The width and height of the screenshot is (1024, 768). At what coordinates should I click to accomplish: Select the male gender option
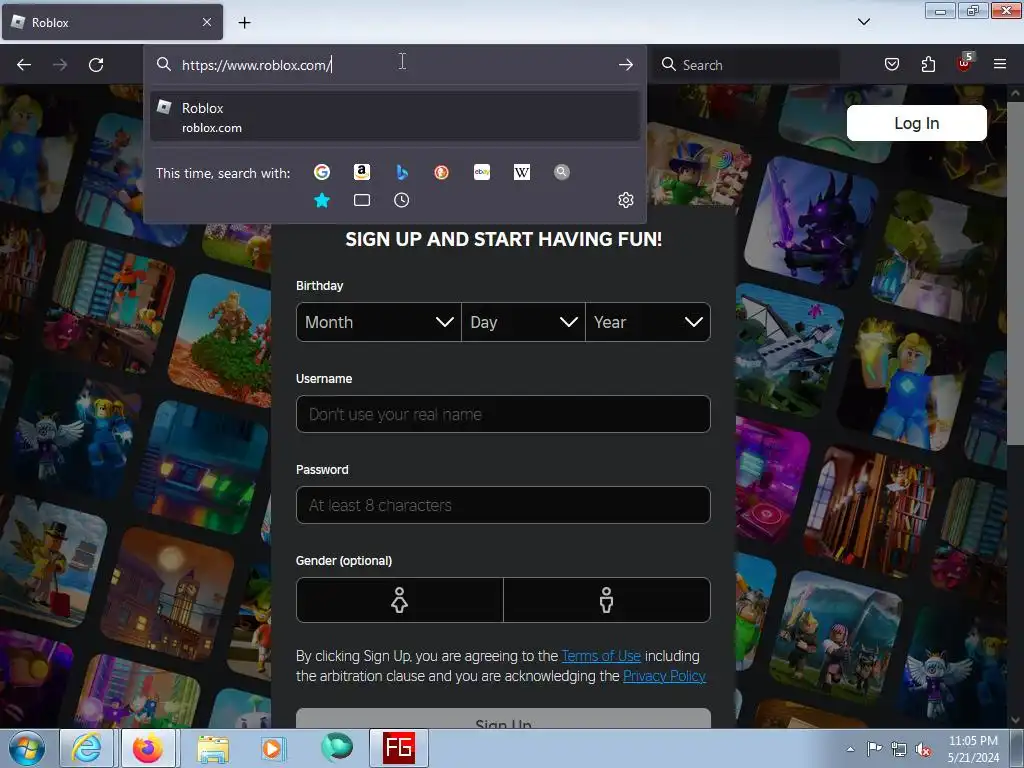click(607, 600)
